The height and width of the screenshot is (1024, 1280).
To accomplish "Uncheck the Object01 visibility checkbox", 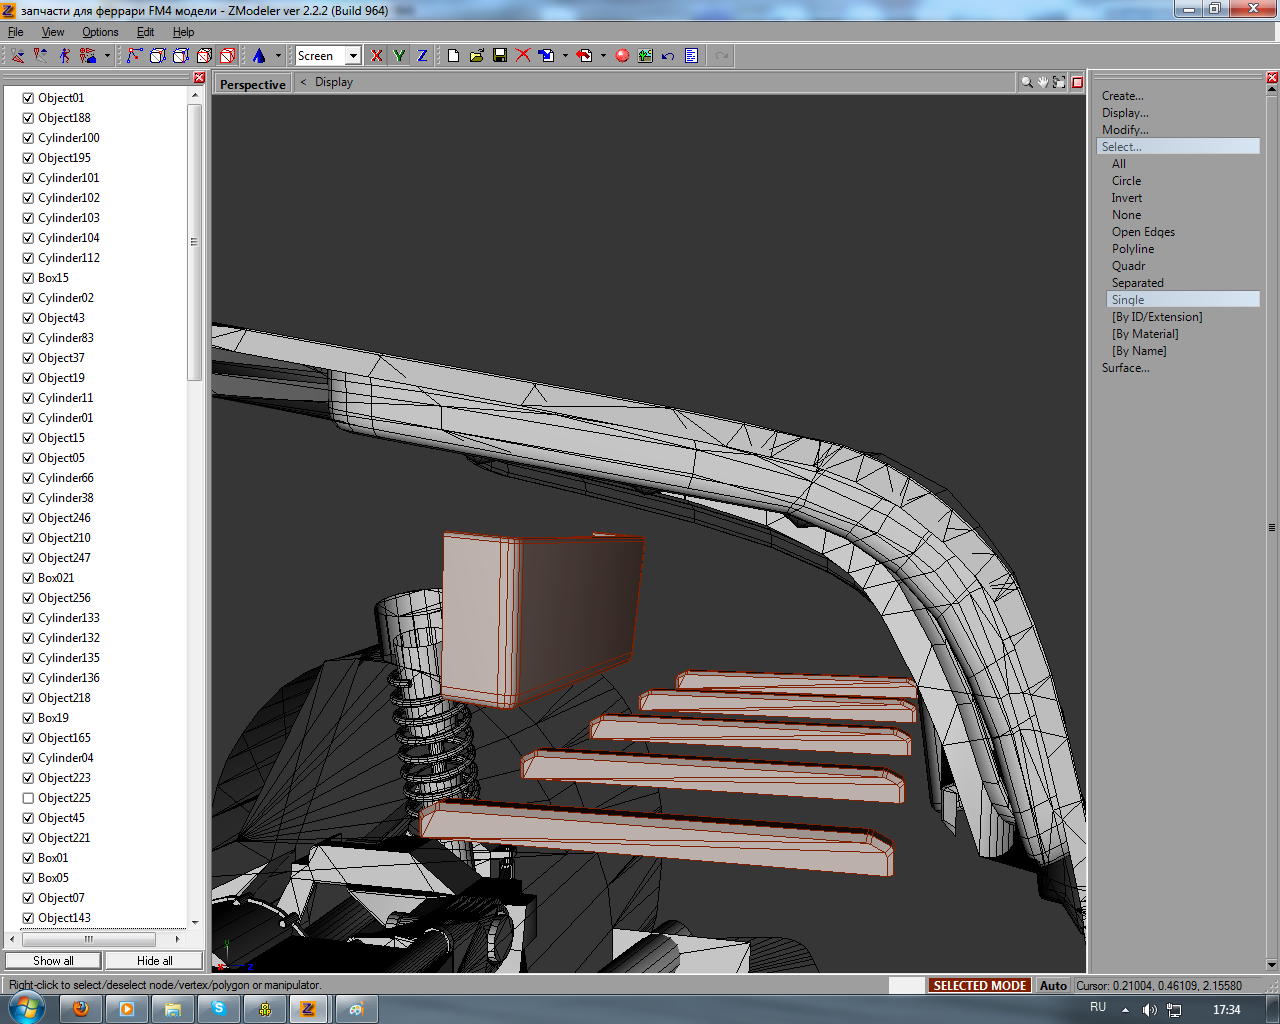I will (x=28, y=98).
